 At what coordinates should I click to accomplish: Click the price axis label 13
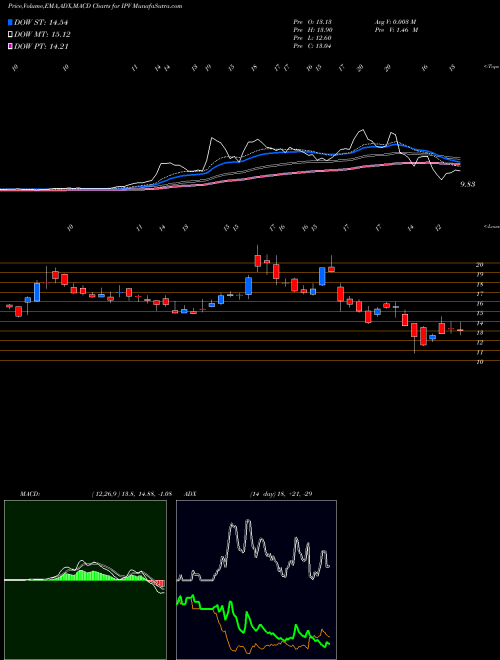[479, 333]
